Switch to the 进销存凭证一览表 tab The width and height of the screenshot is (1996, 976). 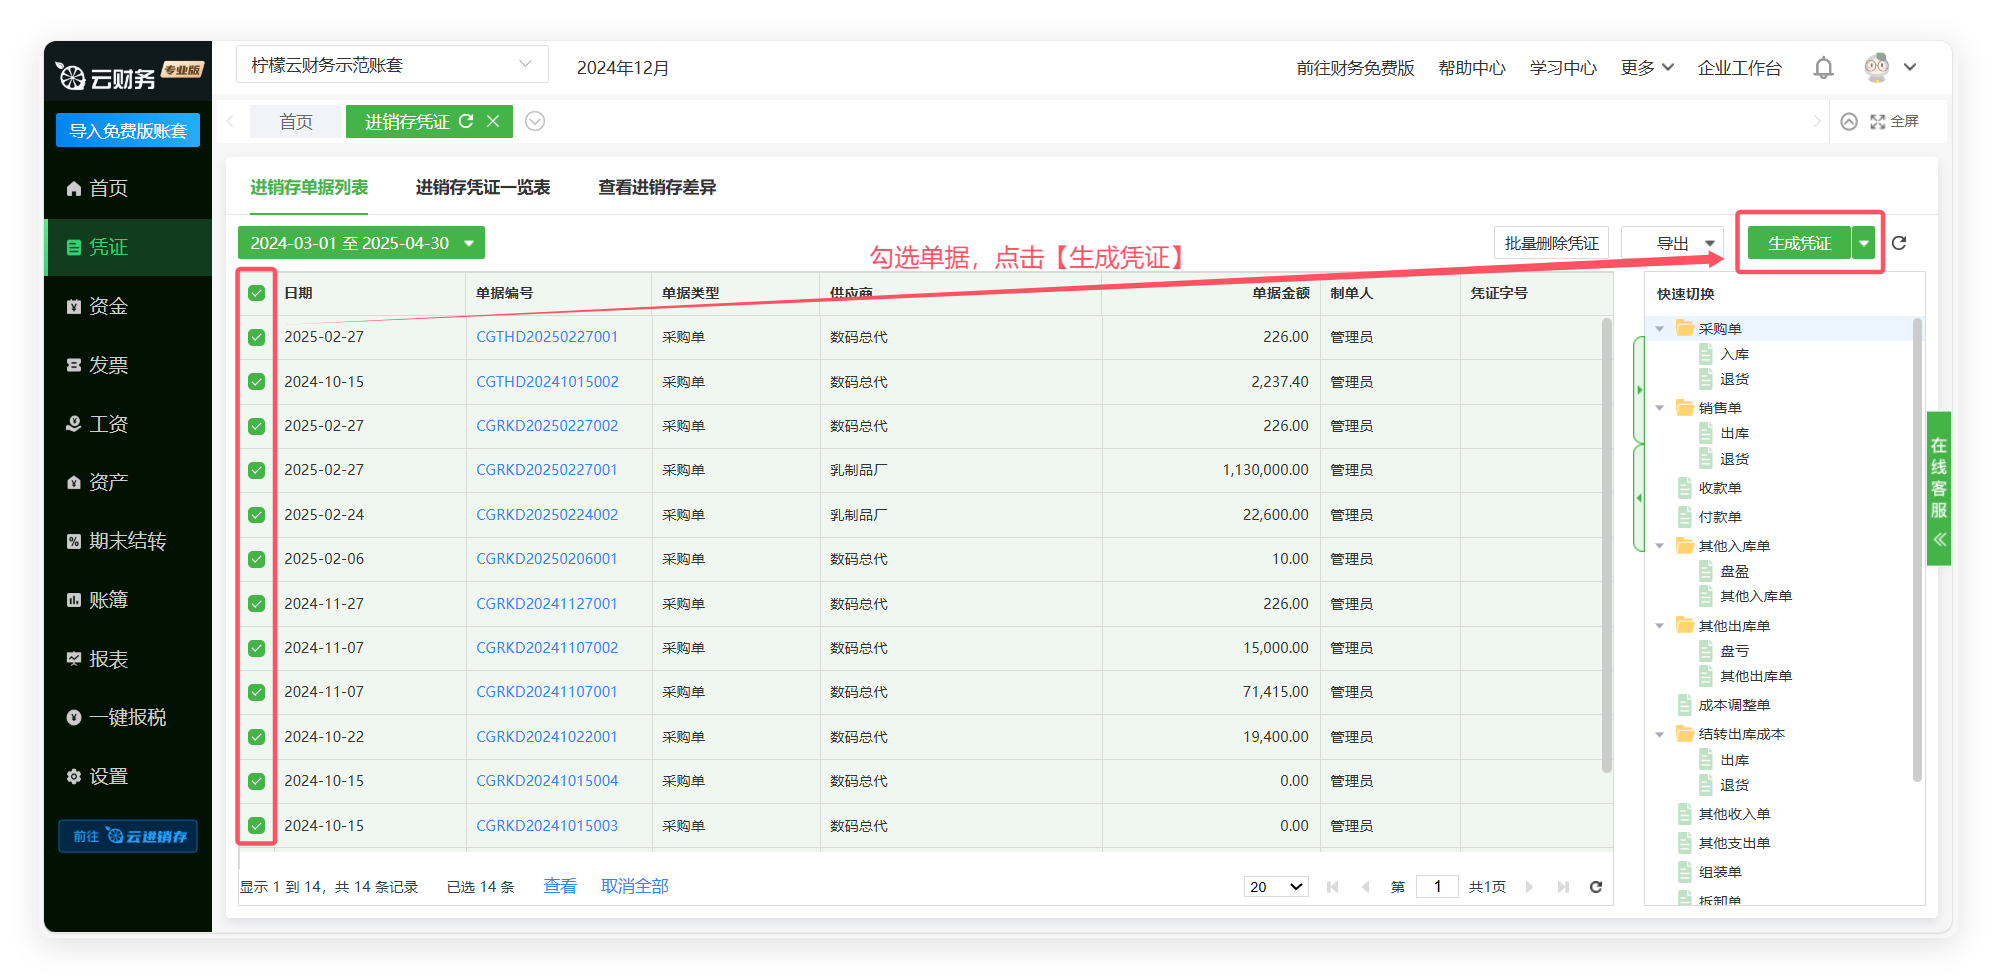[482, 187]
